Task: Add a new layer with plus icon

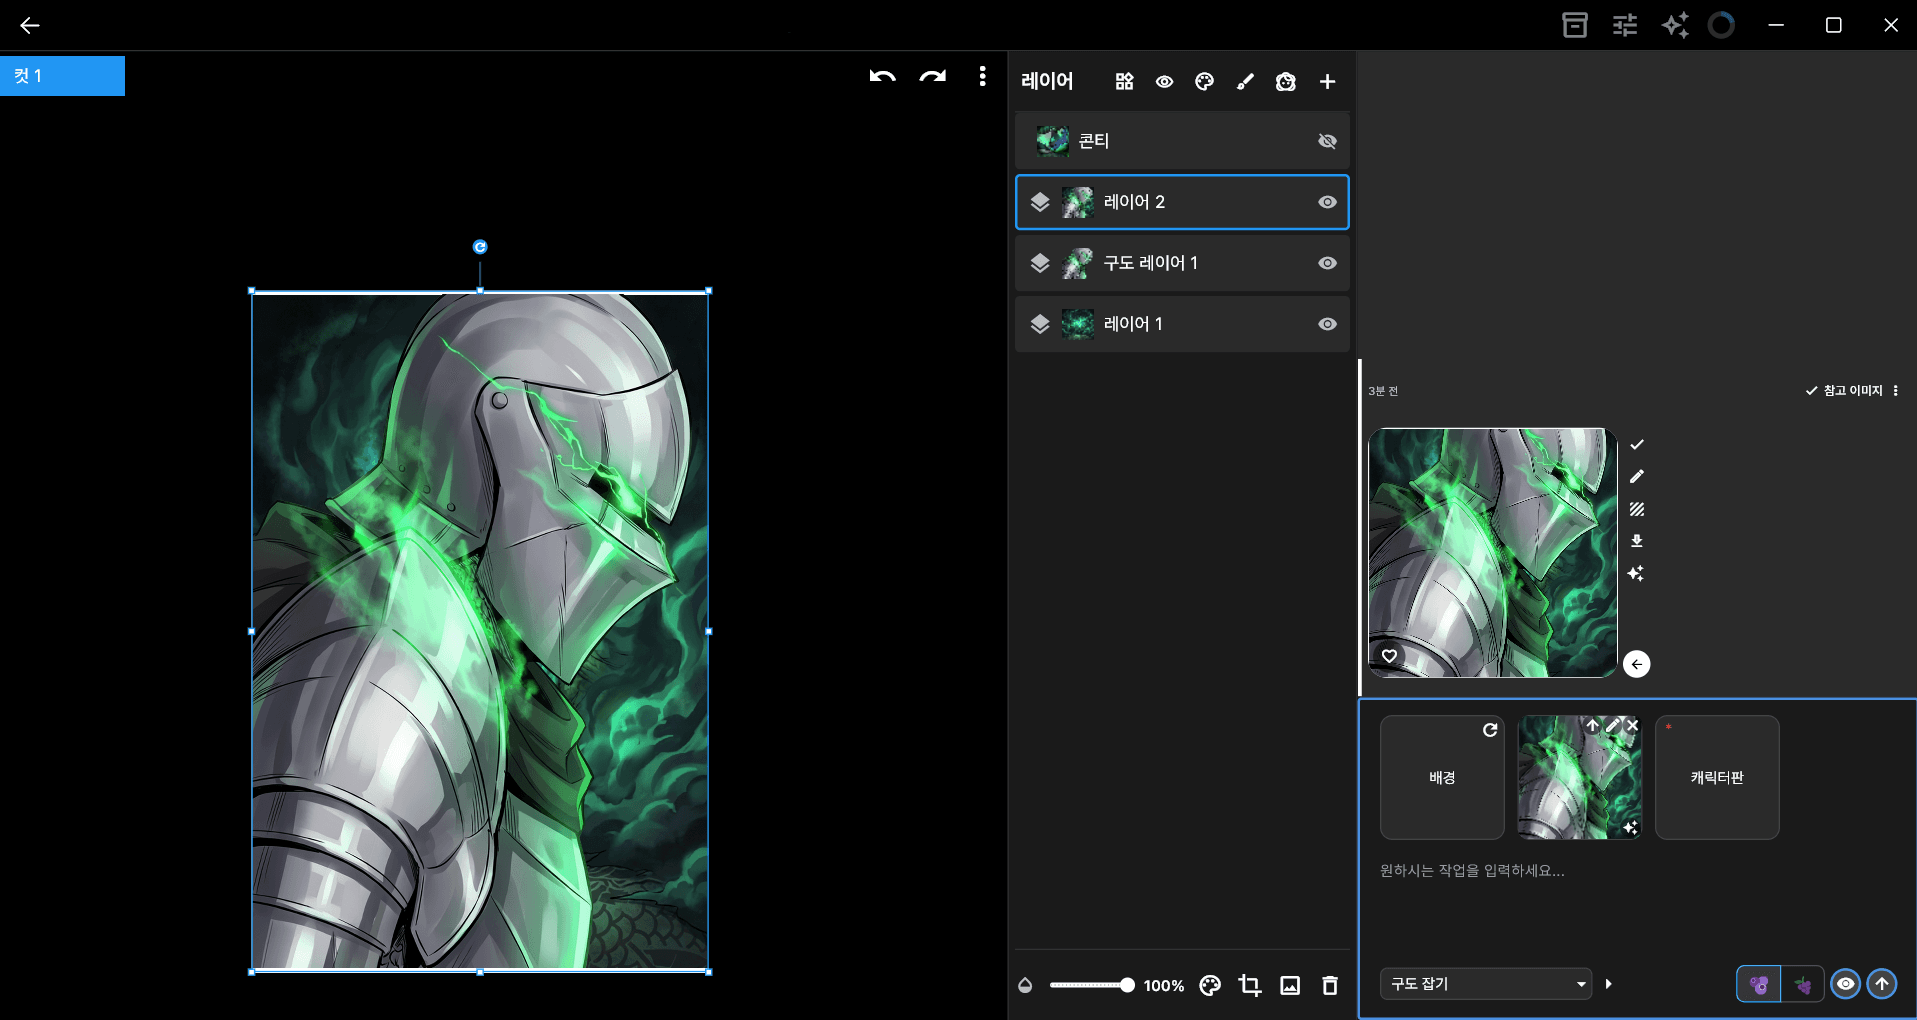Action: coord(1327,82)
